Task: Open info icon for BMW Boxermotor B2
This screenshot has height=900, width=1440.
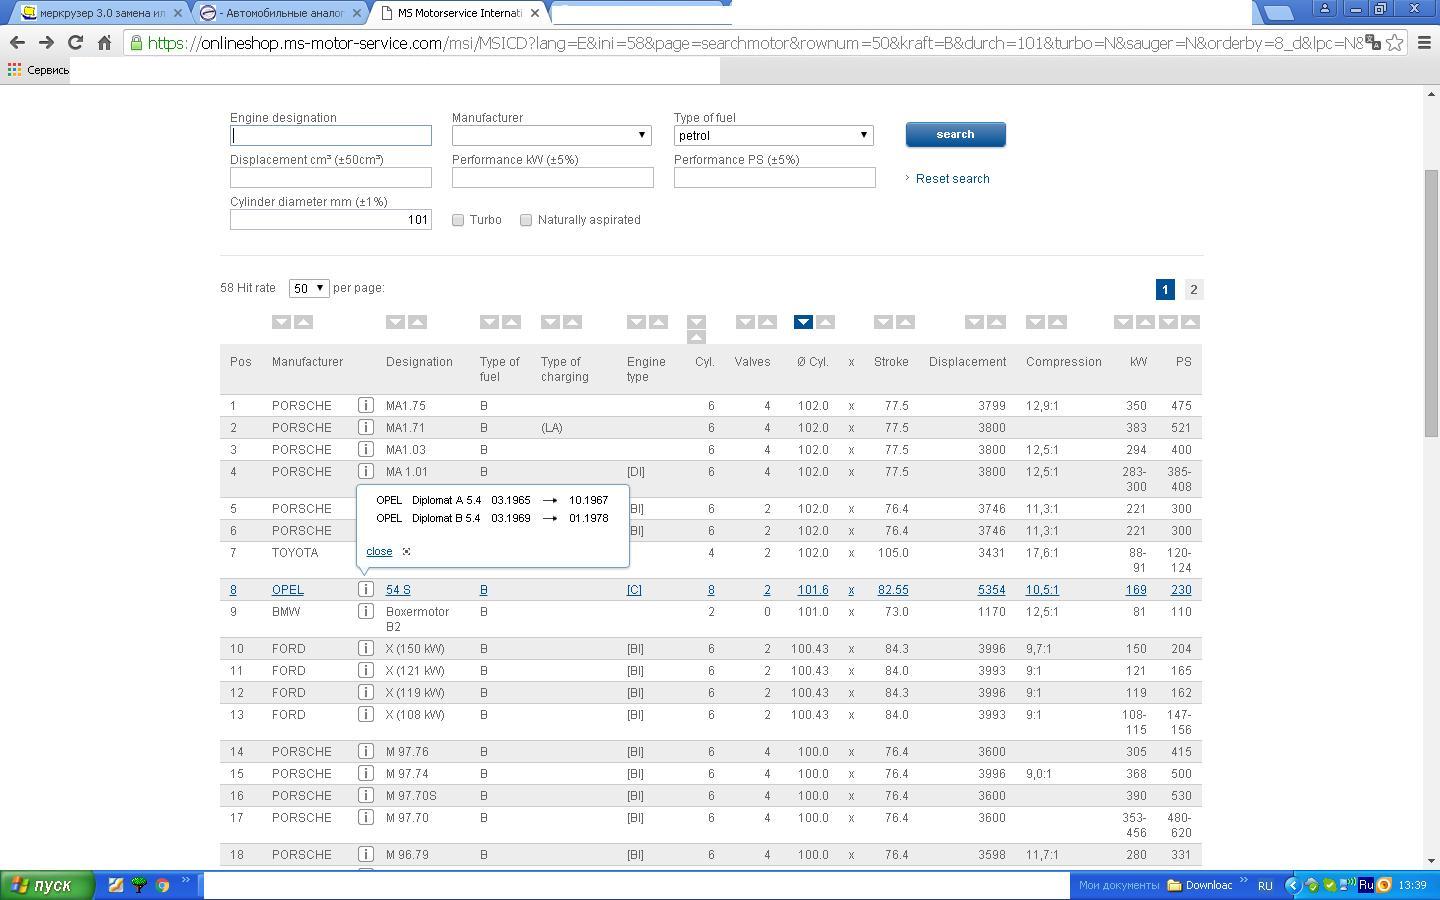Action: click(x=366, y=612)
